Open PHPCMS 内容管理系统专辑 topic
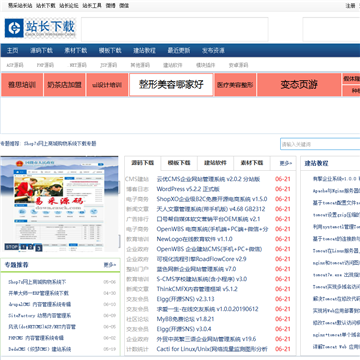Image resolution: width=360 pixels, height=360 pixels. pos(36,338)
